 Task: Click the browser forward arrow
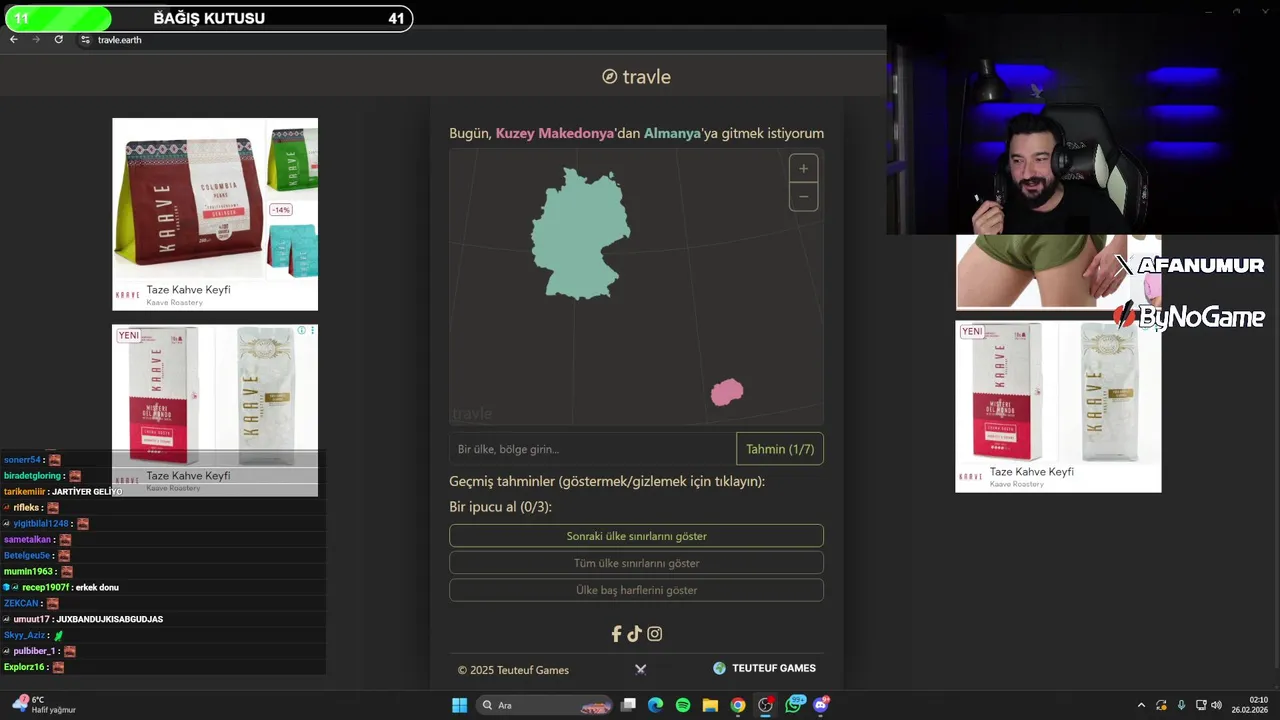tap(36, 39)
